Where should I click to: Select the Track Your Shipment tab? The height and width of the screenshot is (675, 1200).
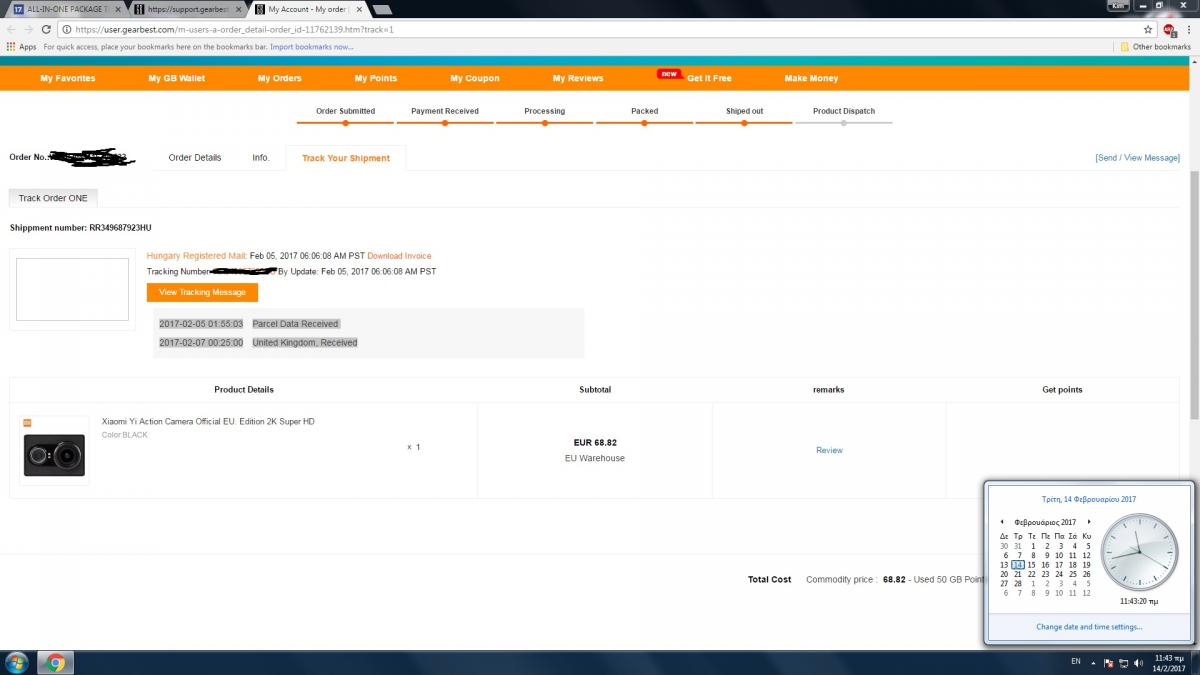tap(346, 158)
